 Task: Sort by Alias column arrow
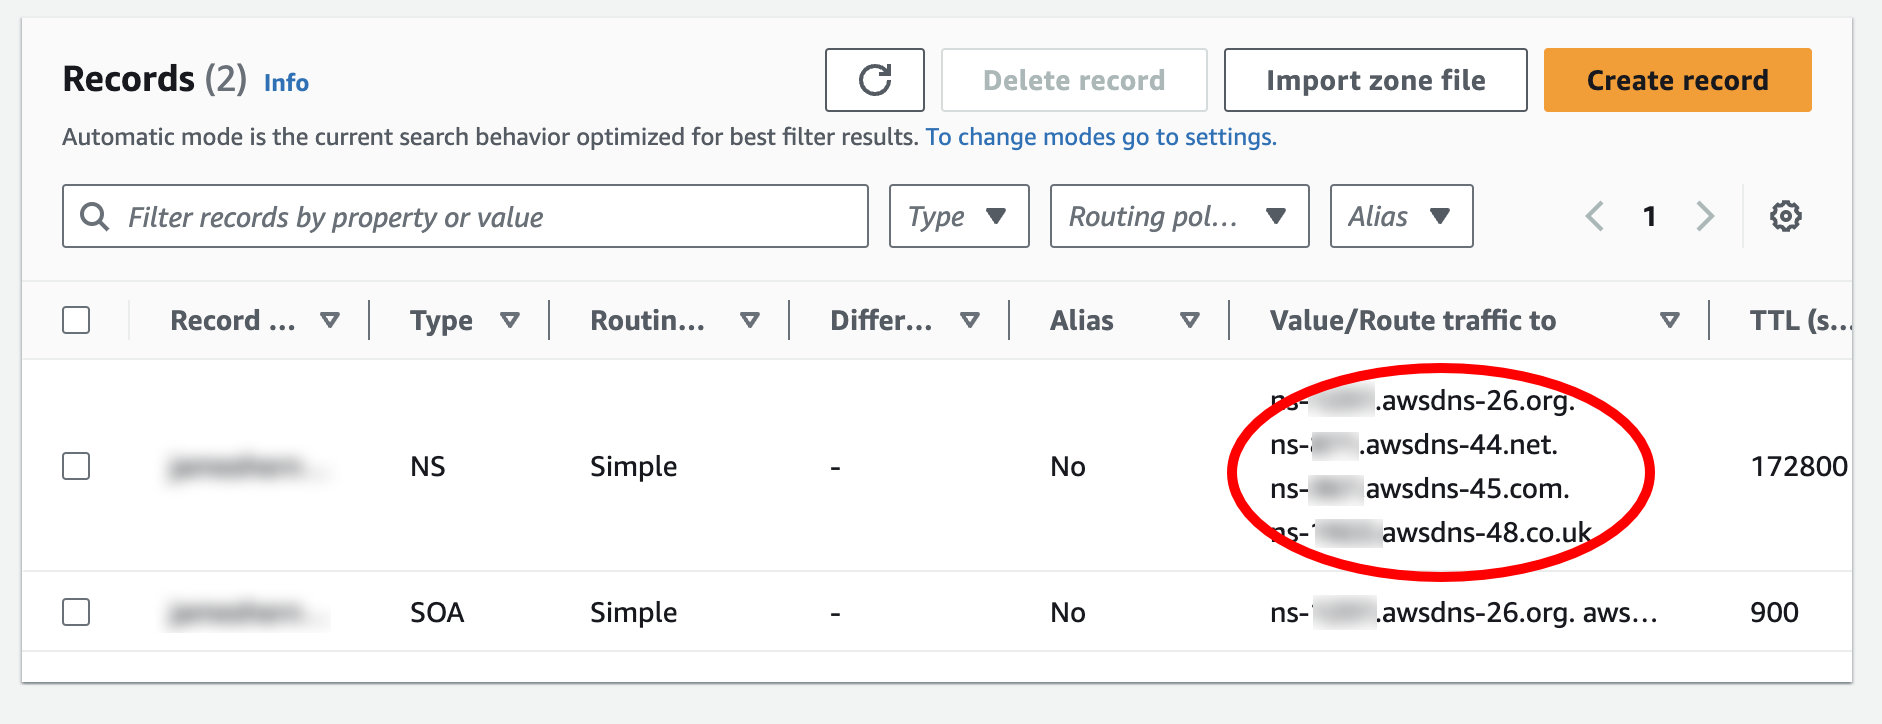tap(1190, 320)
